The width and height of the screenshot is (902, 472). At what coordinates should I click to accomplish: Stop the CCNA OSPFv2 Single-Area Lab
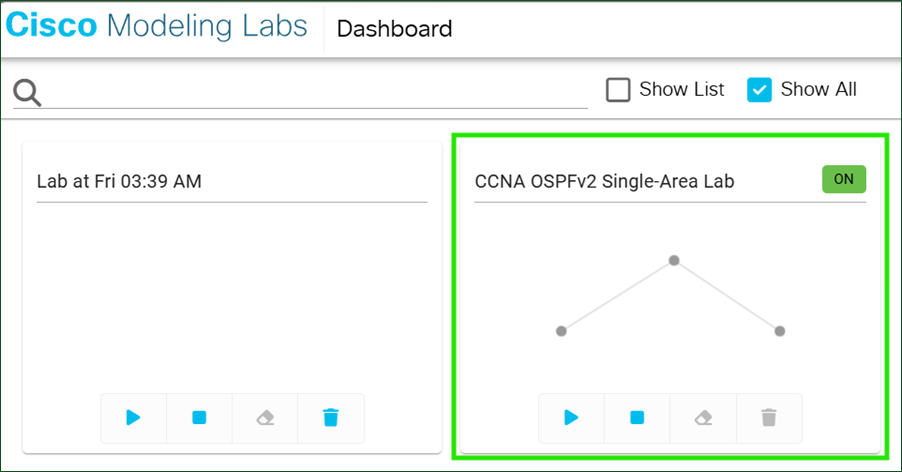click(637, 417)
